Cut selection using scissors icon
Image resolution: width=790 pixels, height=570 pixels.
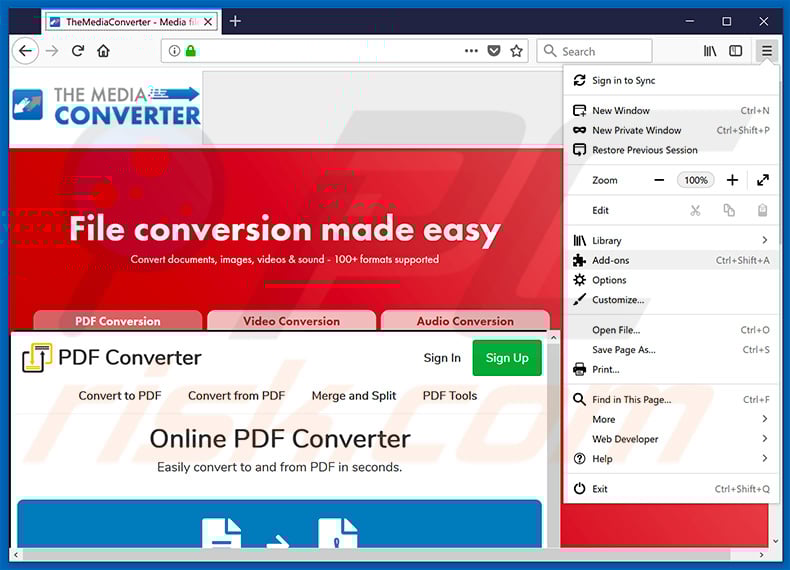point(695,210)
